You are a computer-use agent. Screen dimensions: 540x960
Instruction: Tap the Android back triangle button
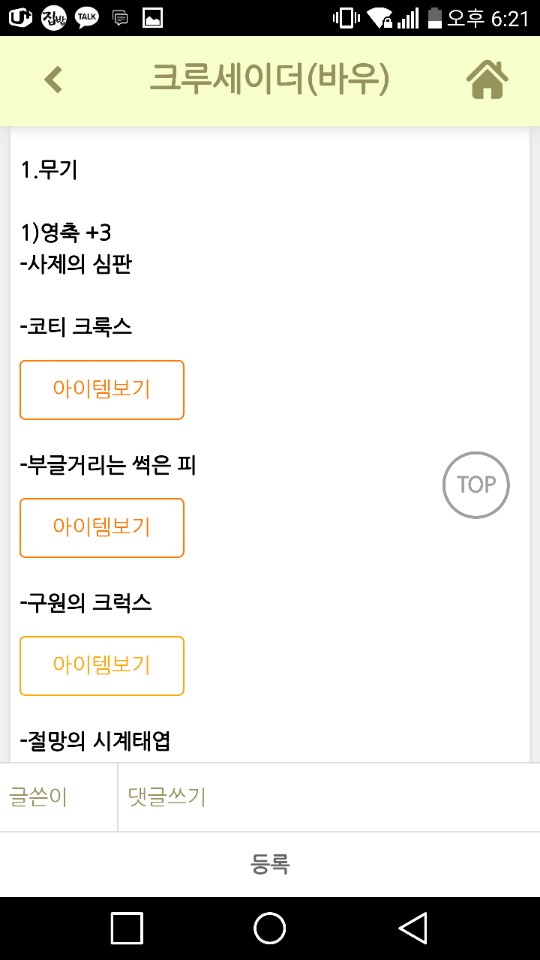(x=413, y=928)
